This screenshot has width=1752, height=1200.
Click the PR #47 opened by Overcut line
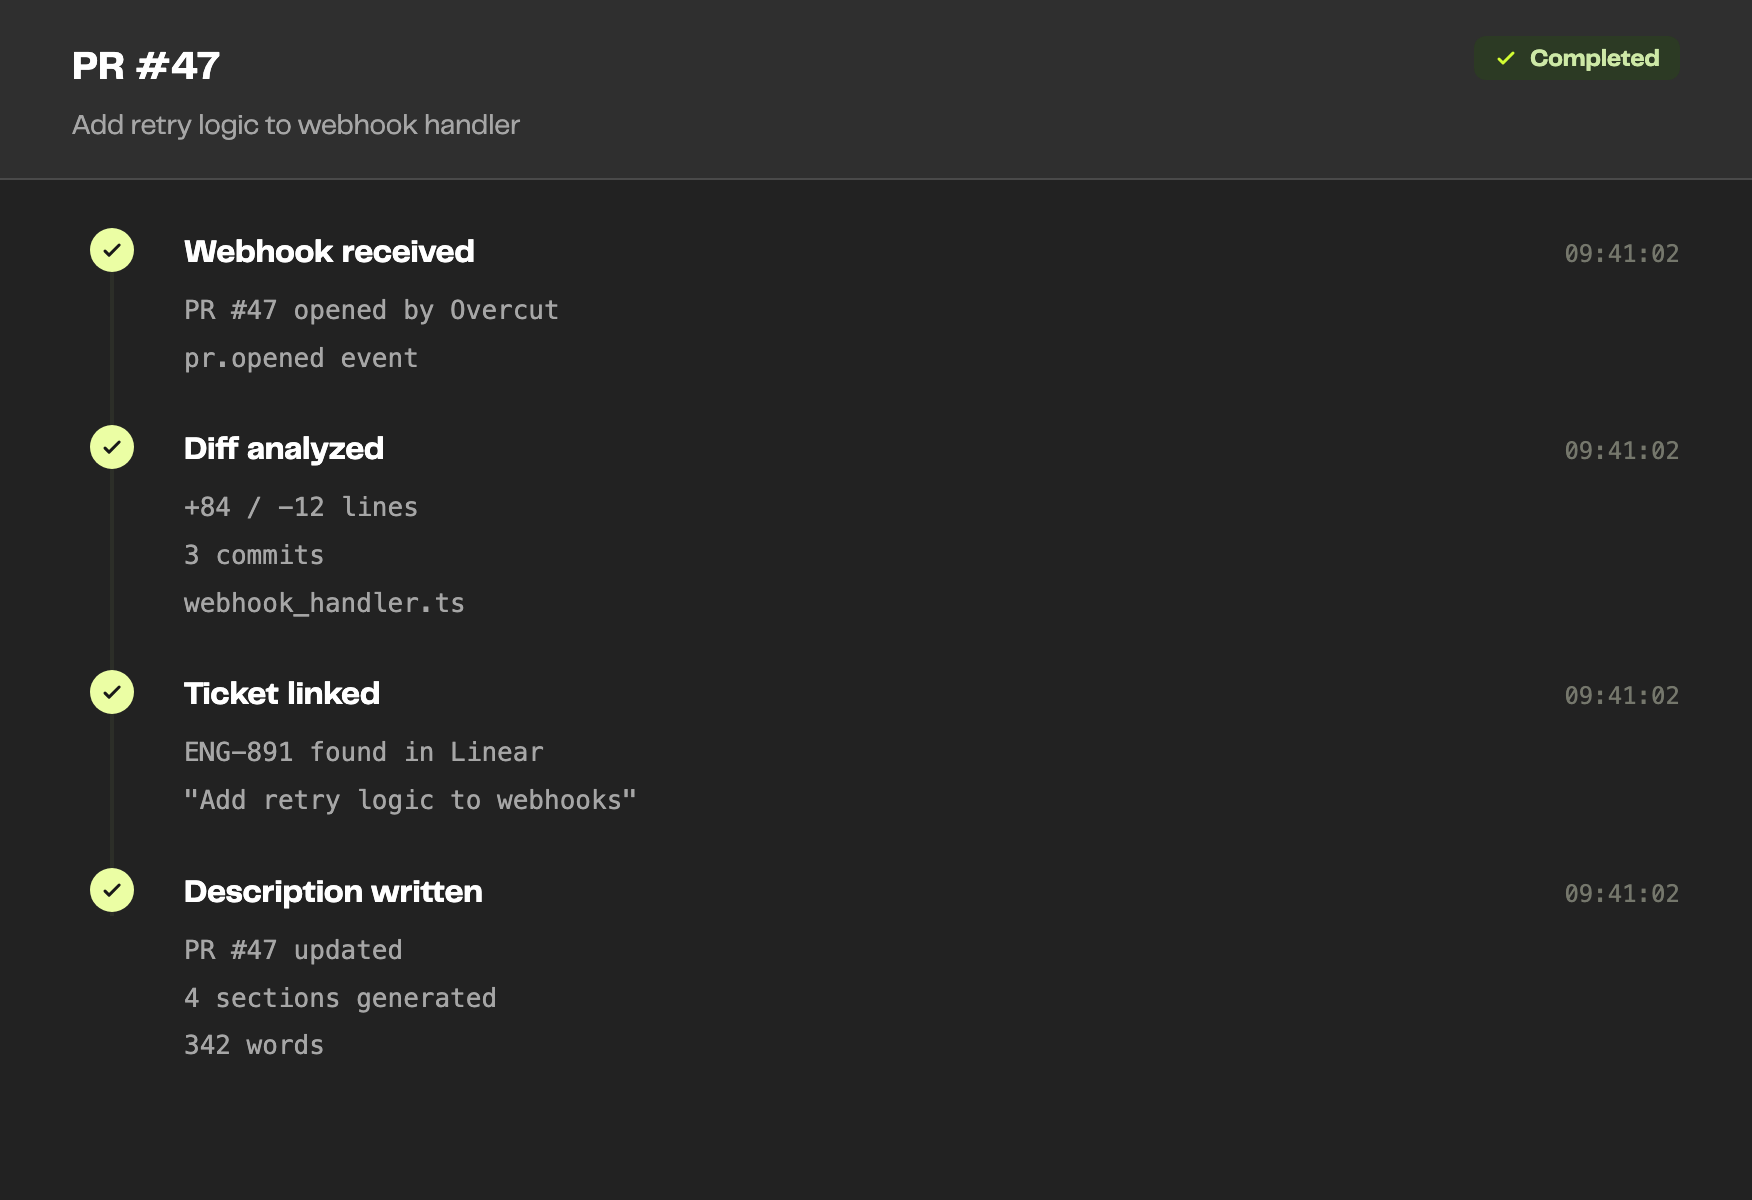tap(371, 310)
